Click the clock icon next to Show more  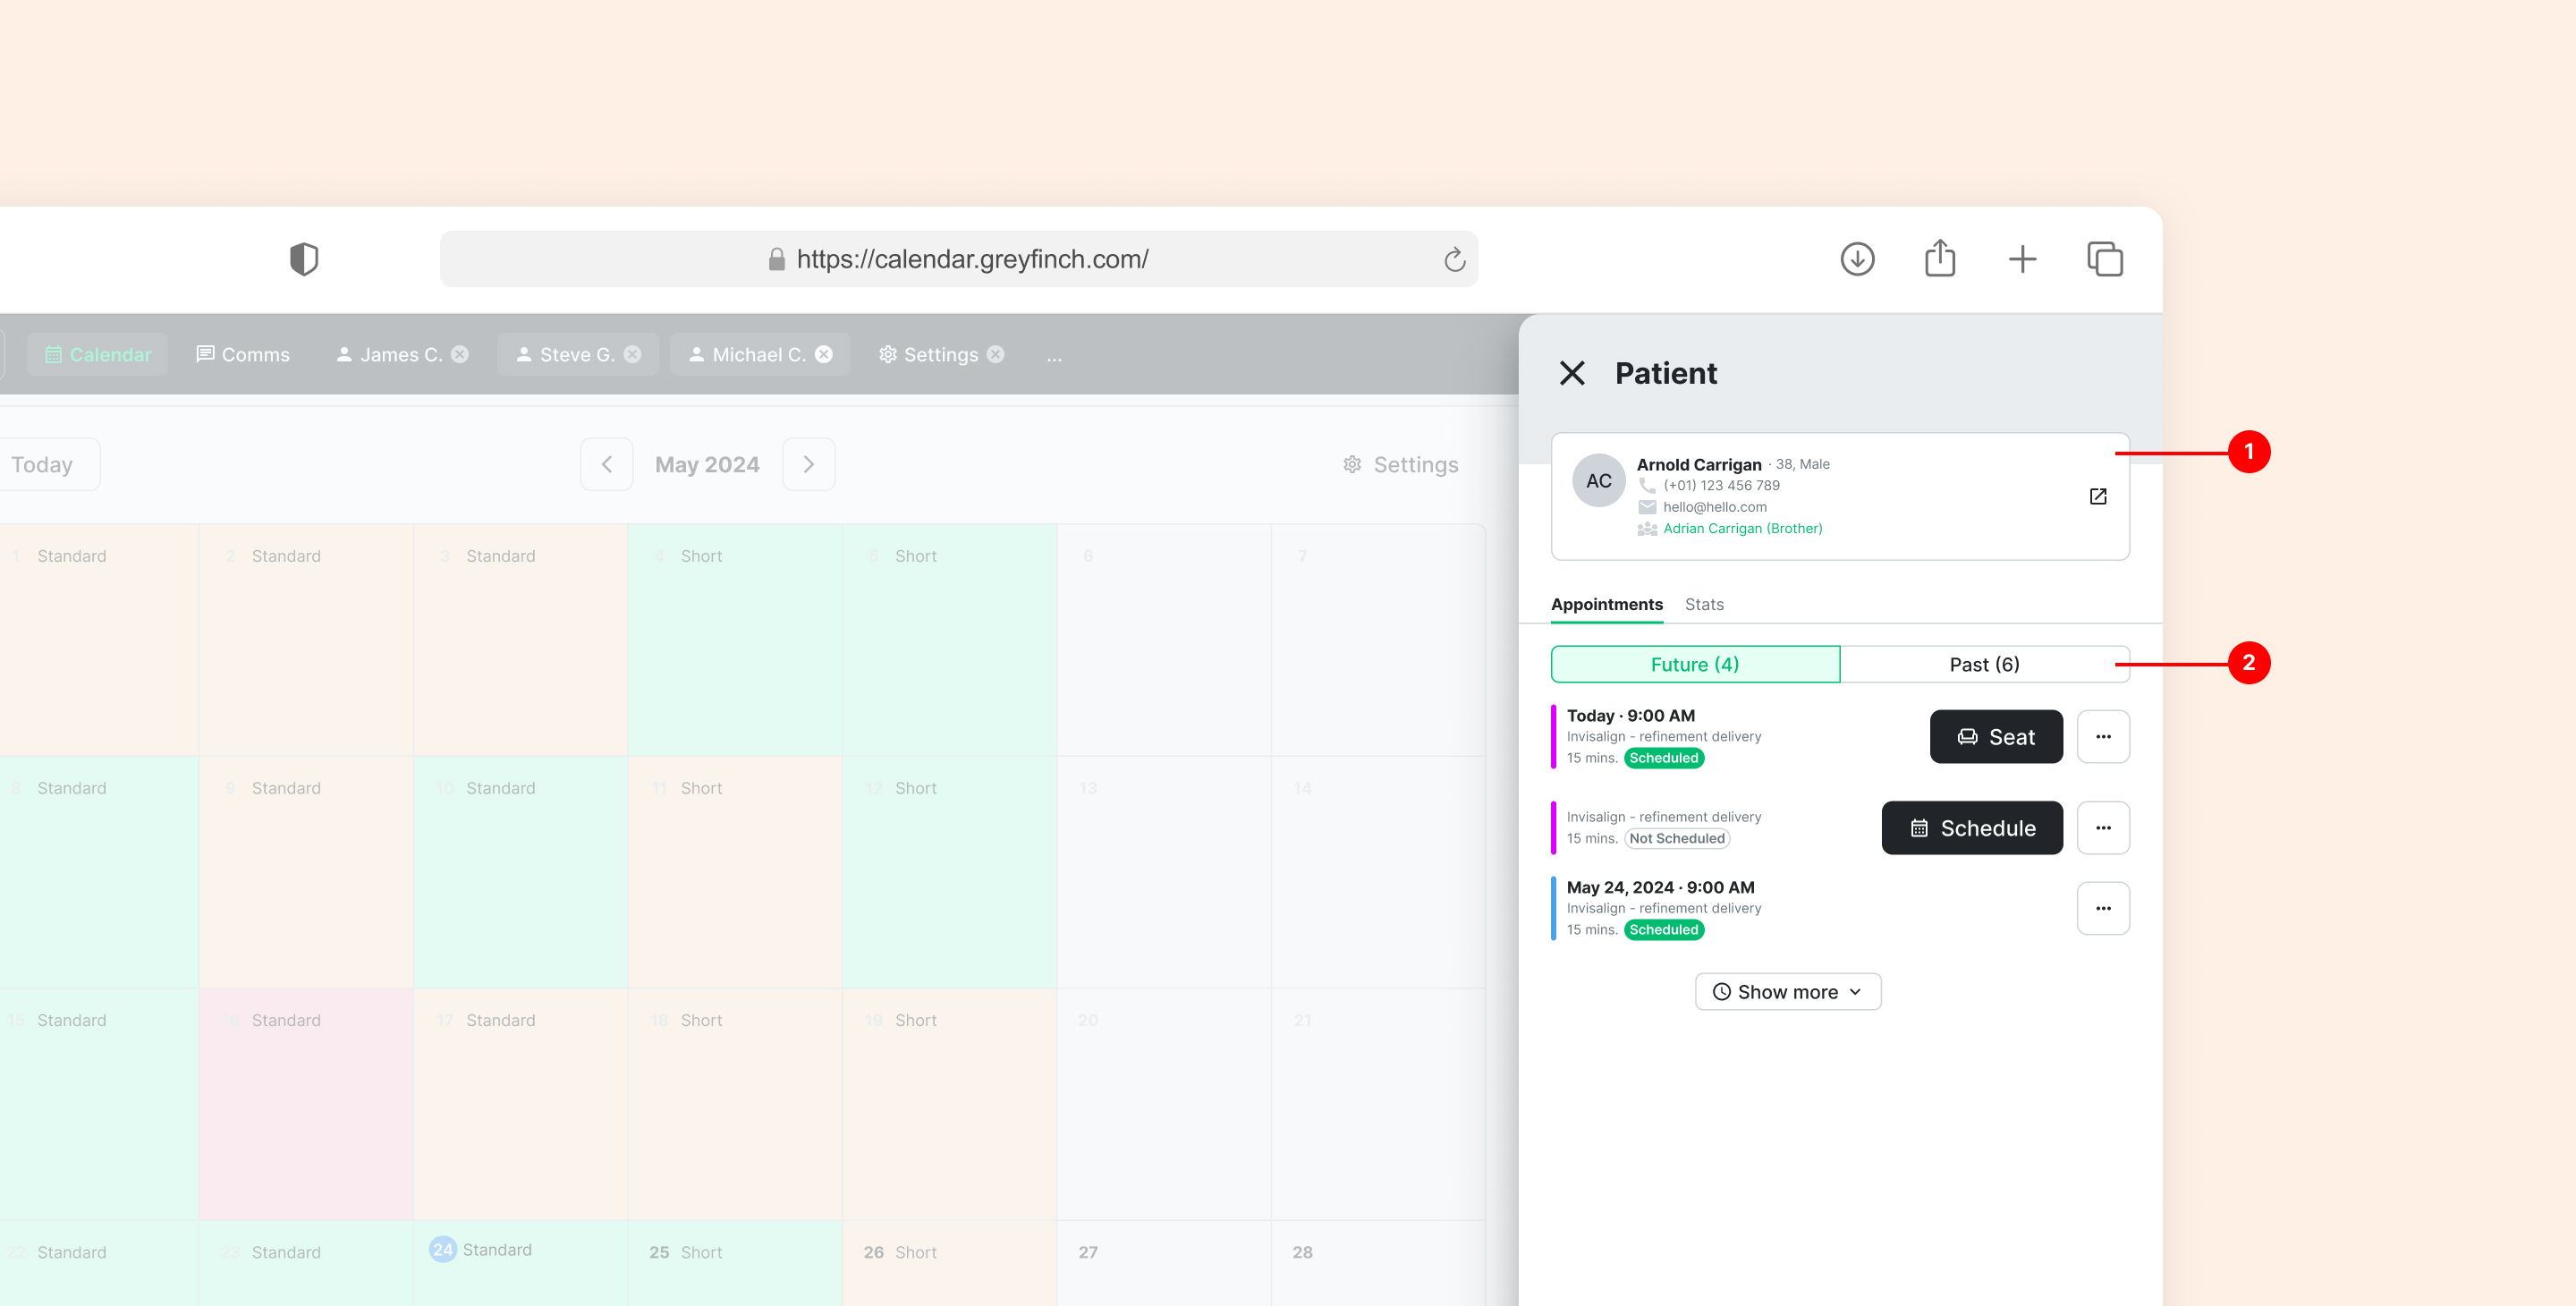click(1722, 991)
